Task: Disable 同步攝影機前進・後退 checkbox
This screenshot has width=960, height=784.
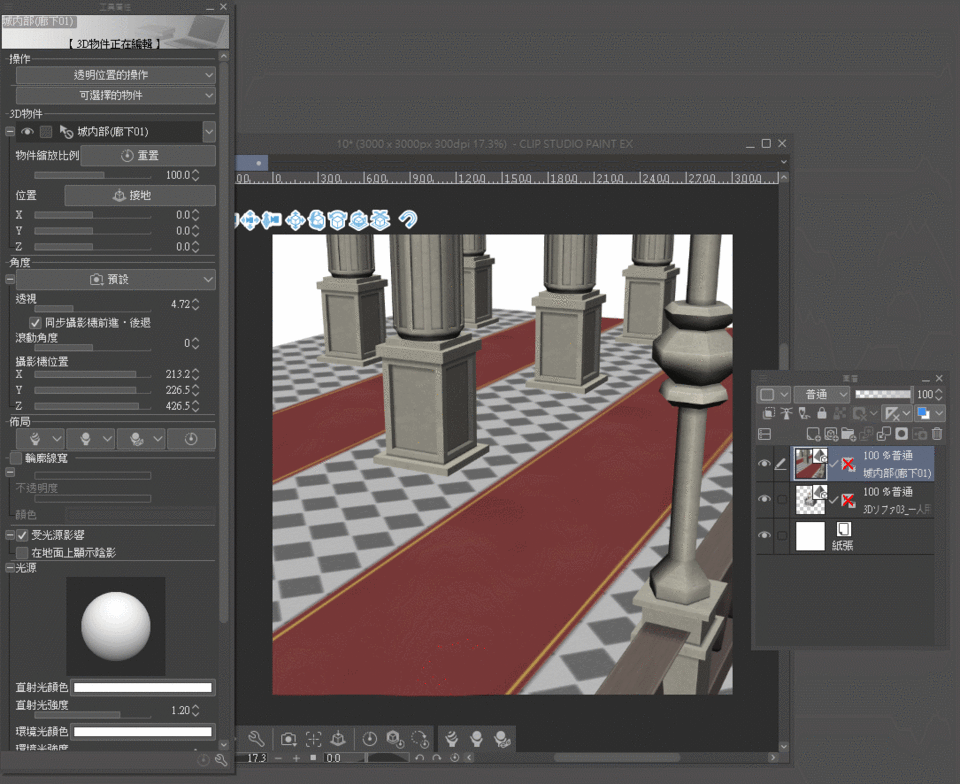Action: 36,324
